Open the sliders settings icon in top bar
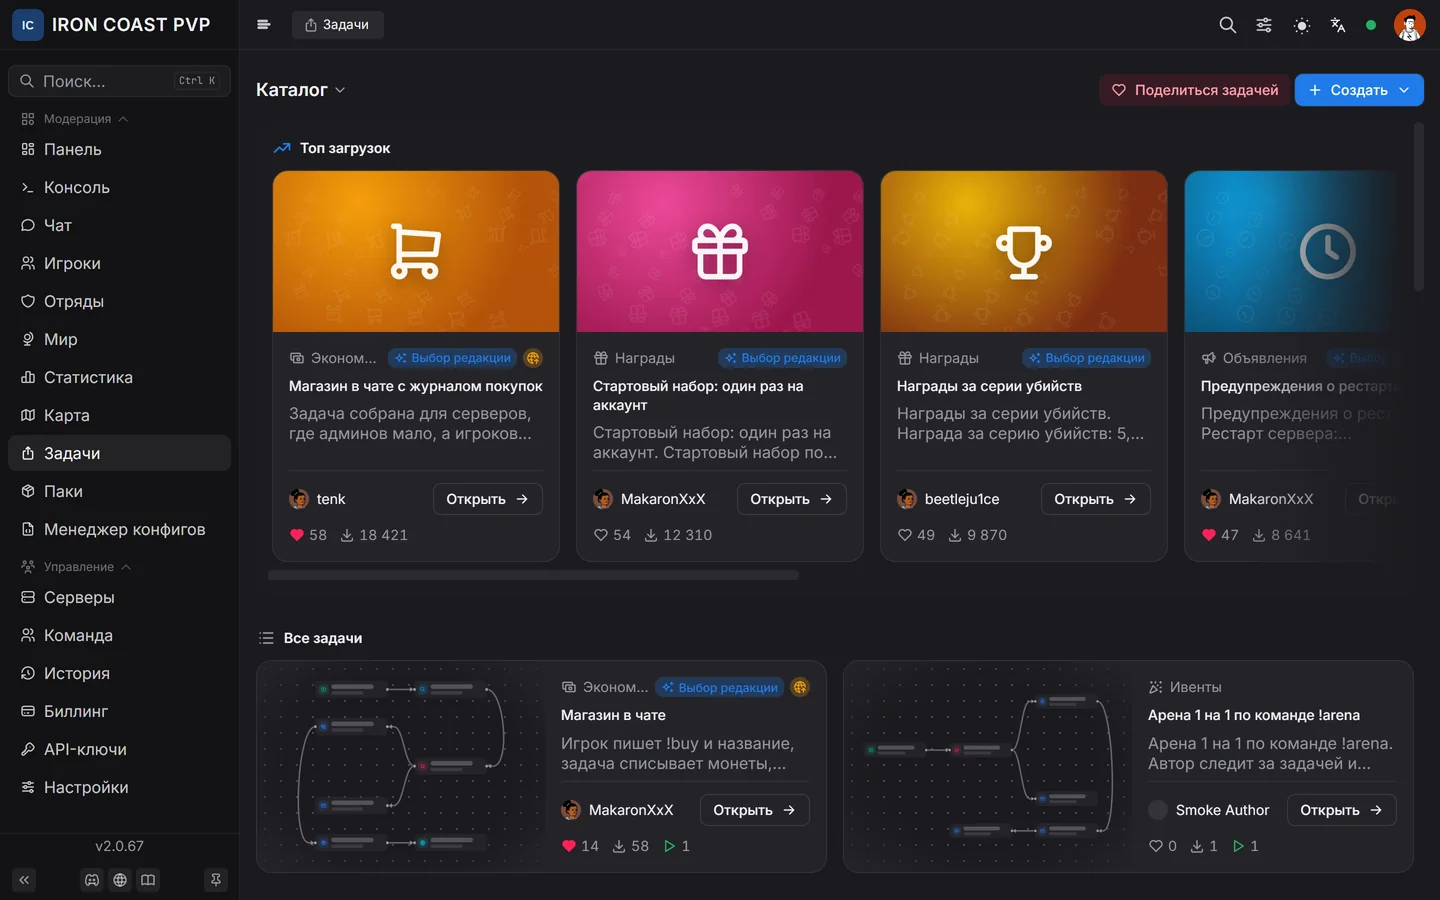1440x900 pixels. pos(1264,25)
